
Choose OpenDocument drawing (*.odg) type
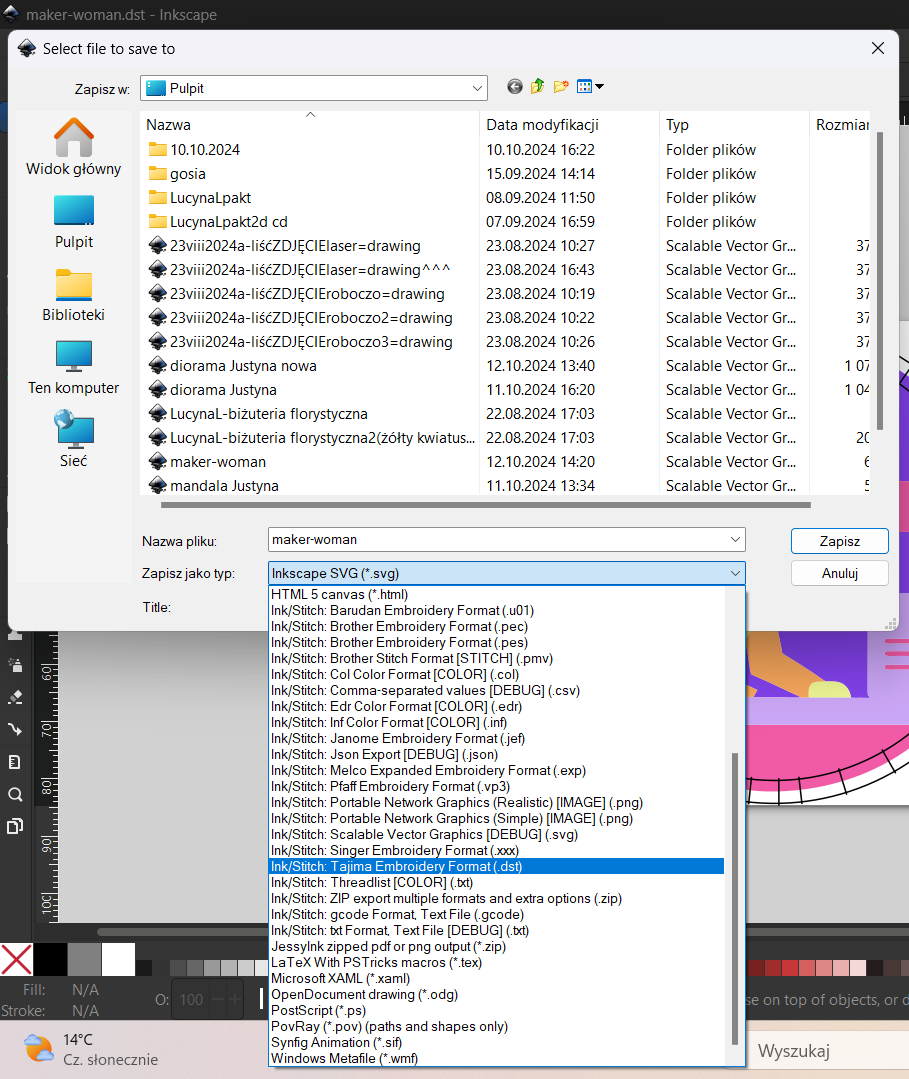point(496,994)
